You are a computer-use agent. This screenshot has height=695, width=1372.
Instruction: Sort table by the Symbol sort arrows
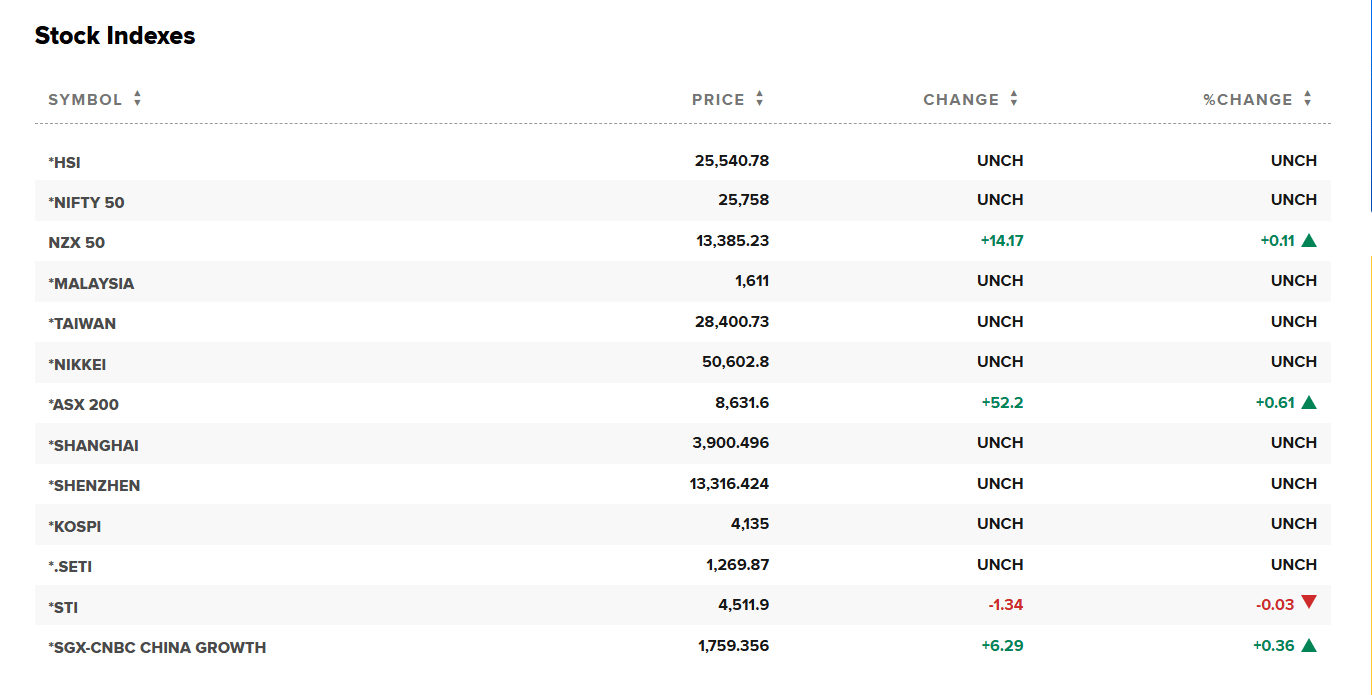point(138,99)
